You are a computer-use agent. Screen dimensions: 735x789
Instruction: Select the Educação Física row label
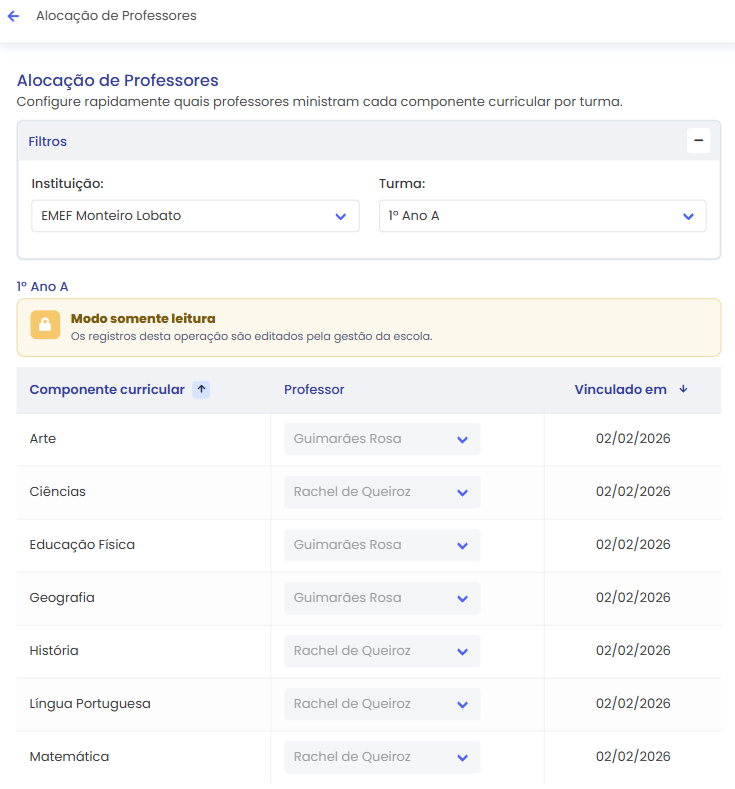(x=82, y=545)
